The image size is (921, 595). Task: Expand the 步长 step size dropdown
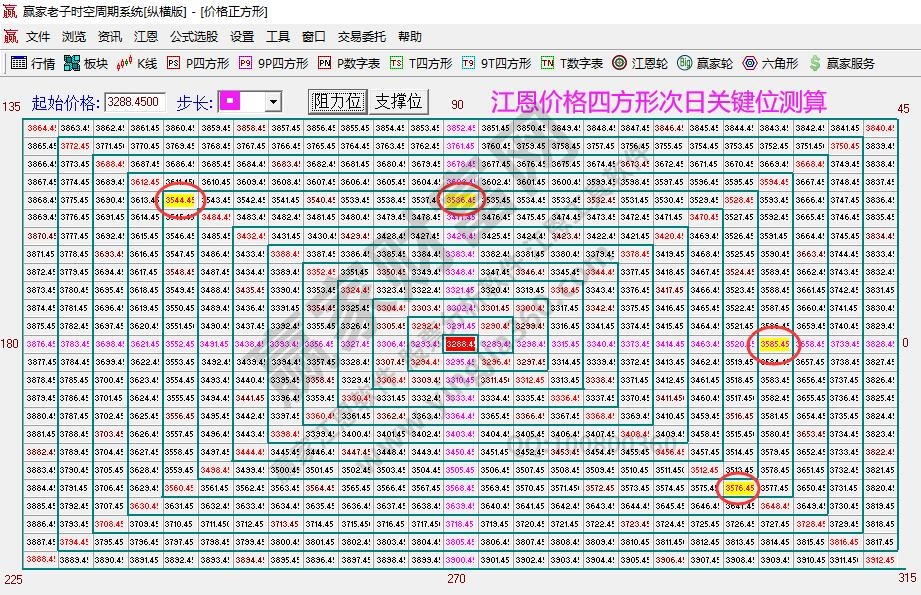[x=274, y=100]
